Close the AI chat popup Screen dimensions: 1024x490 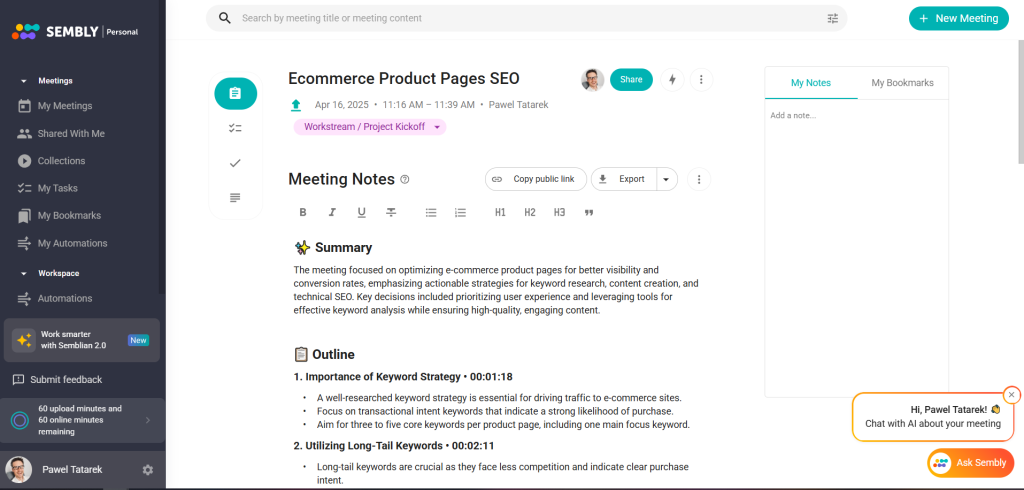[1011, 395]
